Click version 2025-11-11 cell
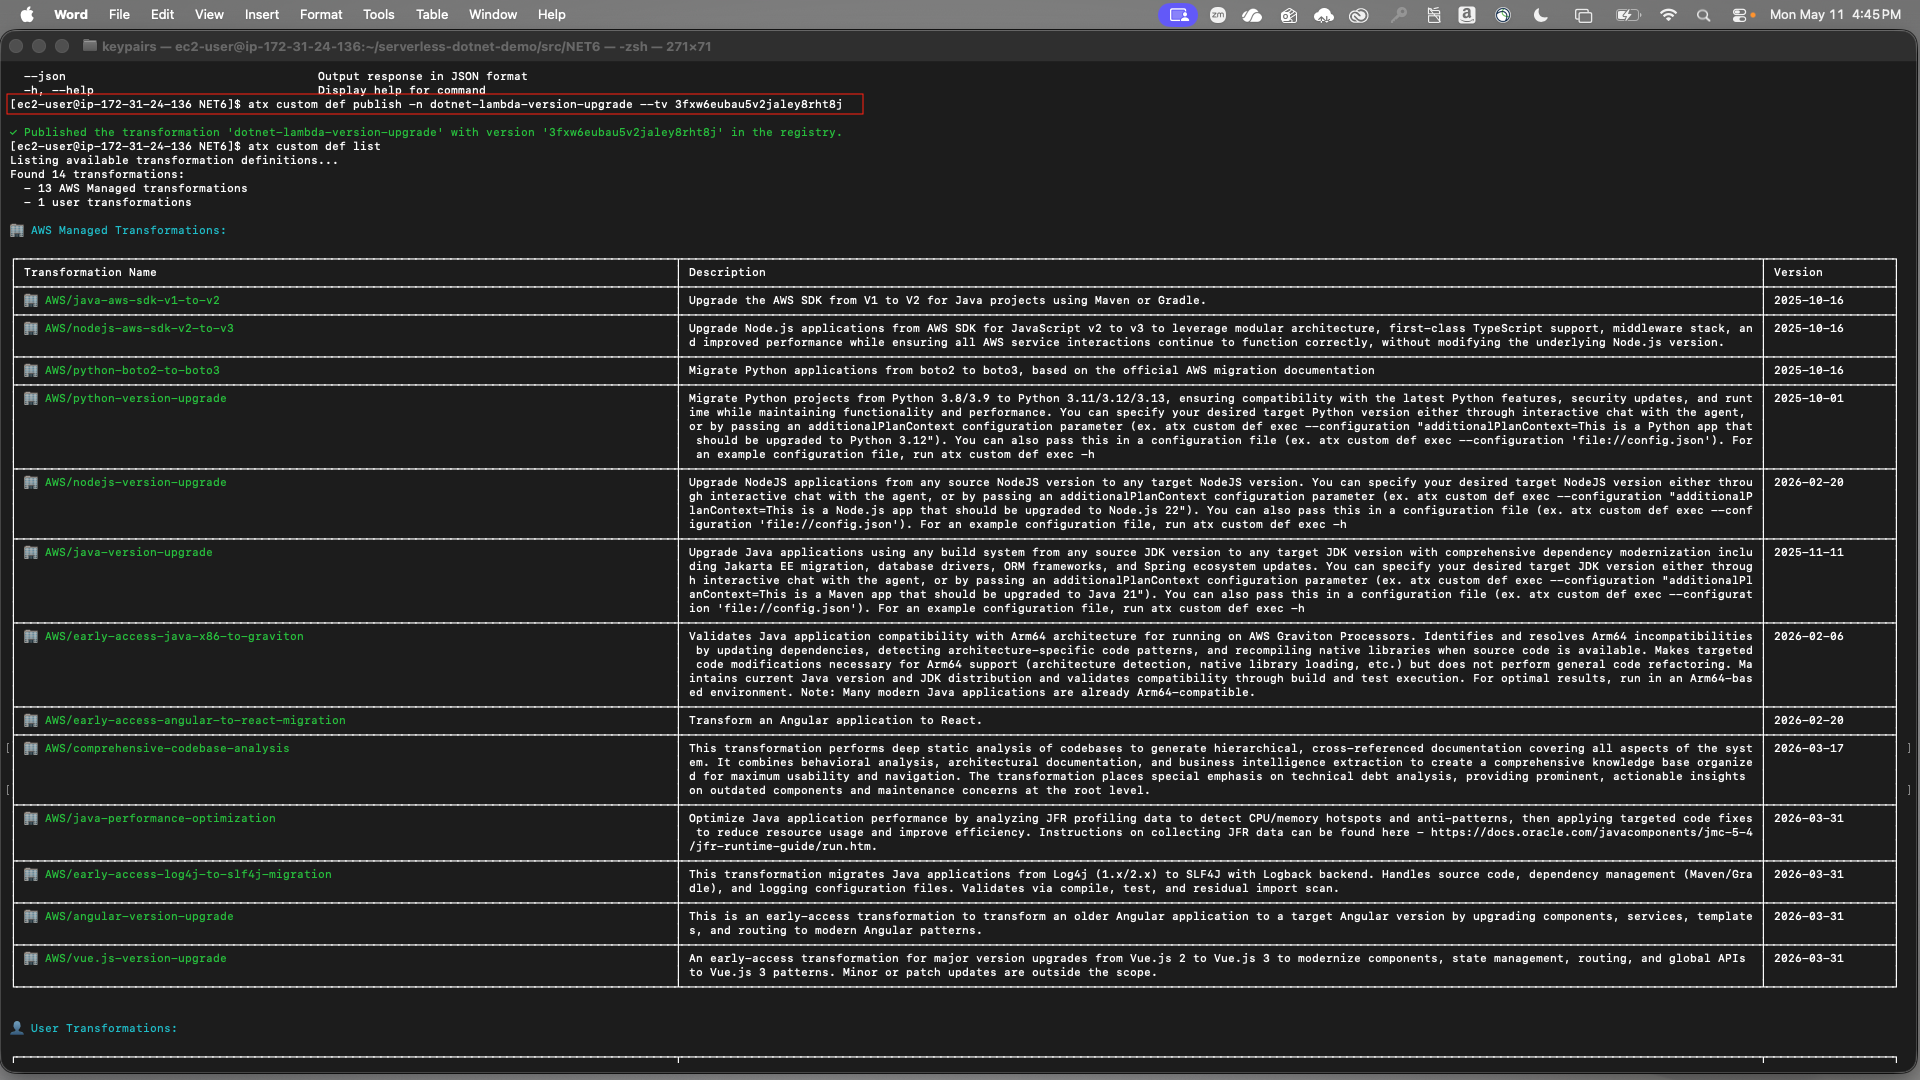Image resolution: width=1920 pixels, height=1080 pixels. [1808, 552]
